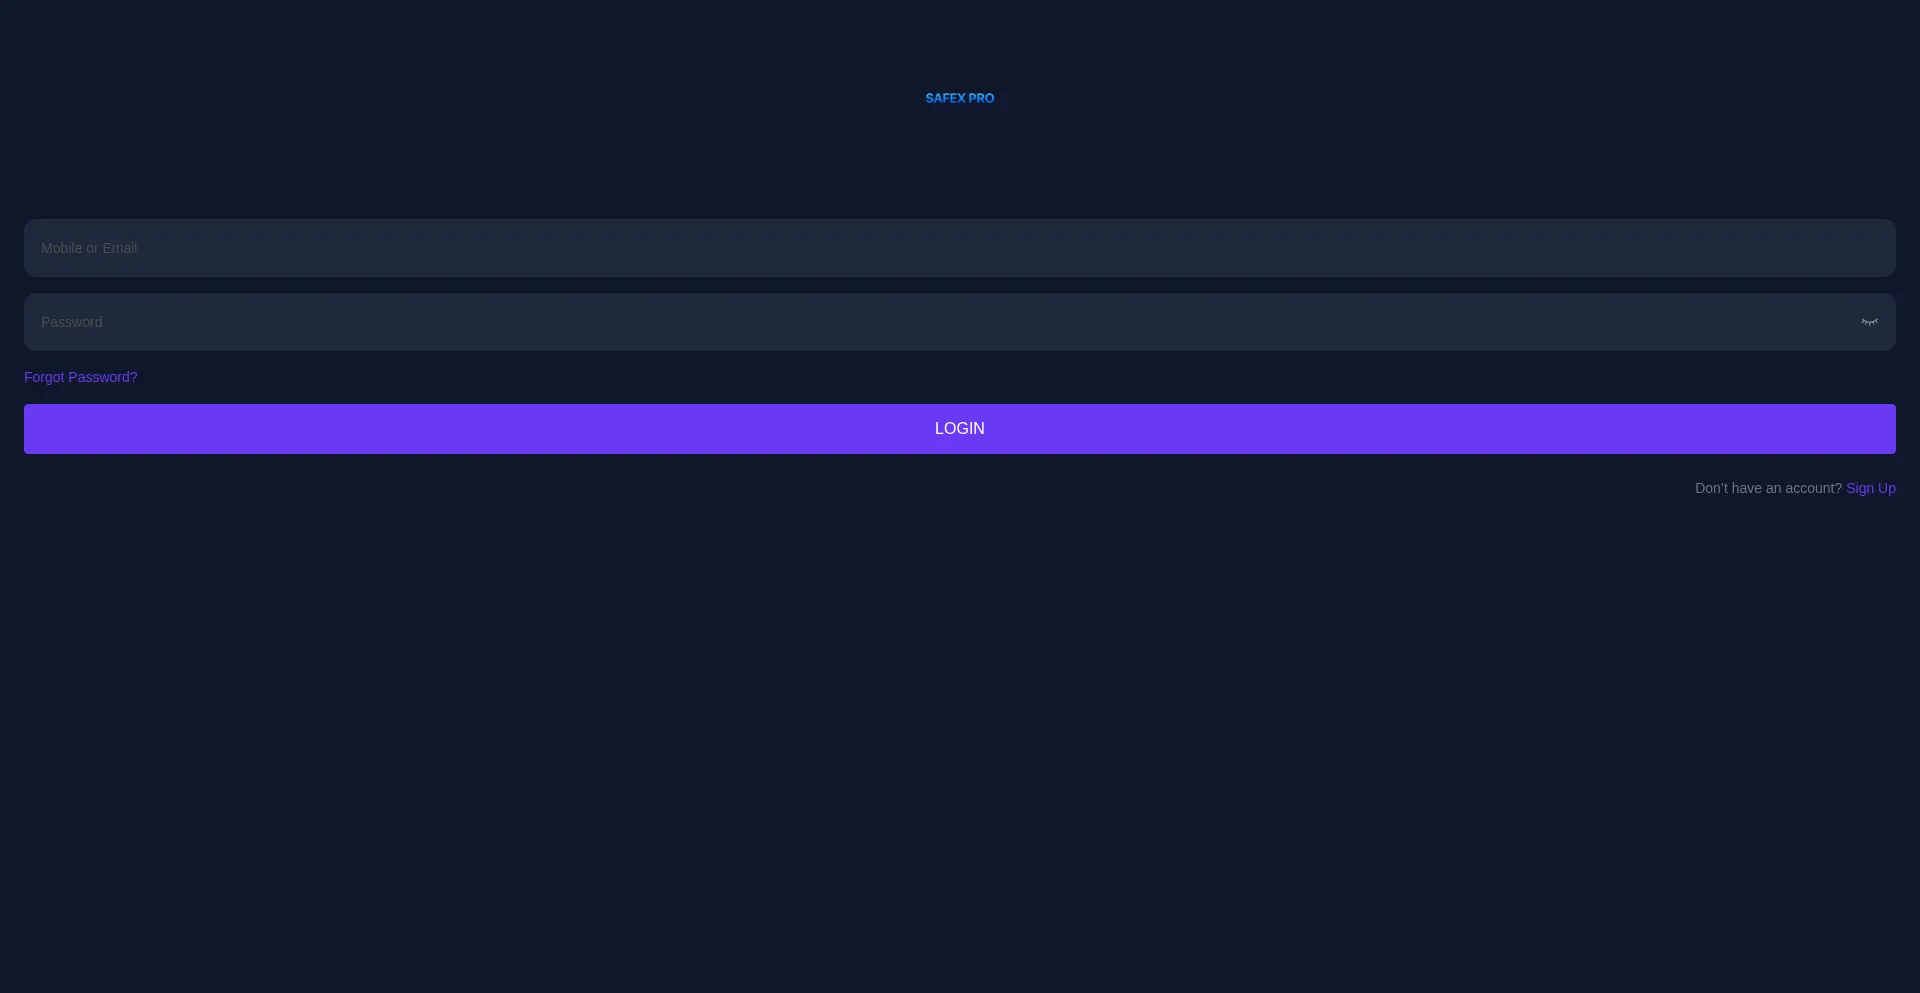Navigate to account registration via Sign Up
Screen dimensions: 1920x993
pyautogui.click(x=1871, y=488)
